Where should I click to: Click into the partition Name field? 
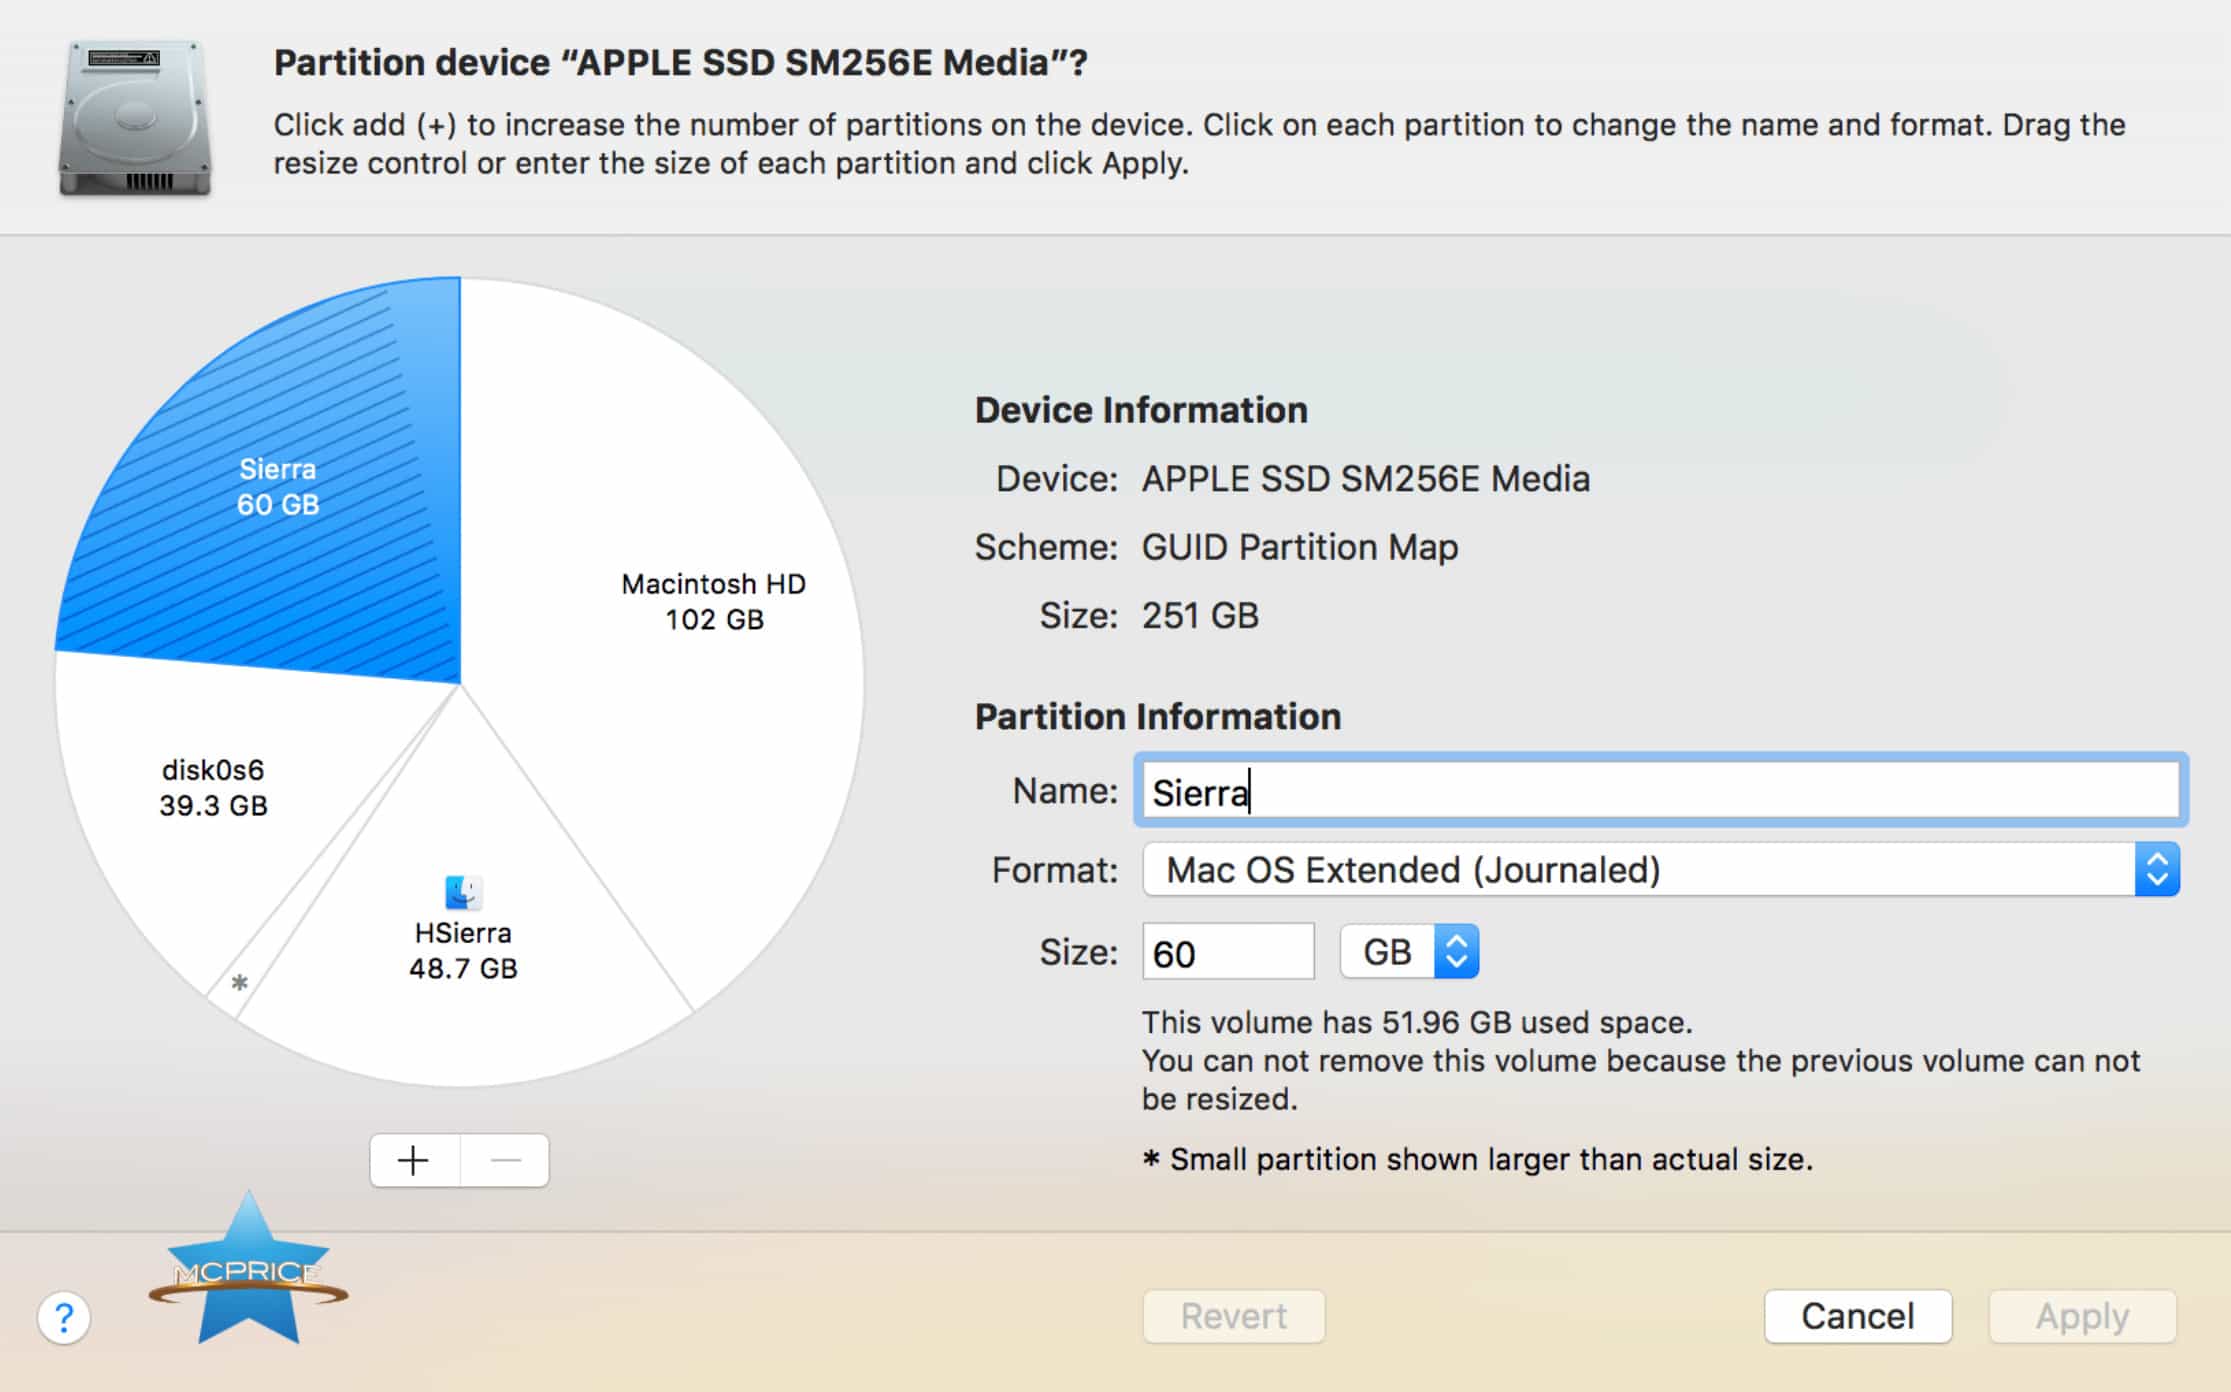click(x=1660, y=791)
